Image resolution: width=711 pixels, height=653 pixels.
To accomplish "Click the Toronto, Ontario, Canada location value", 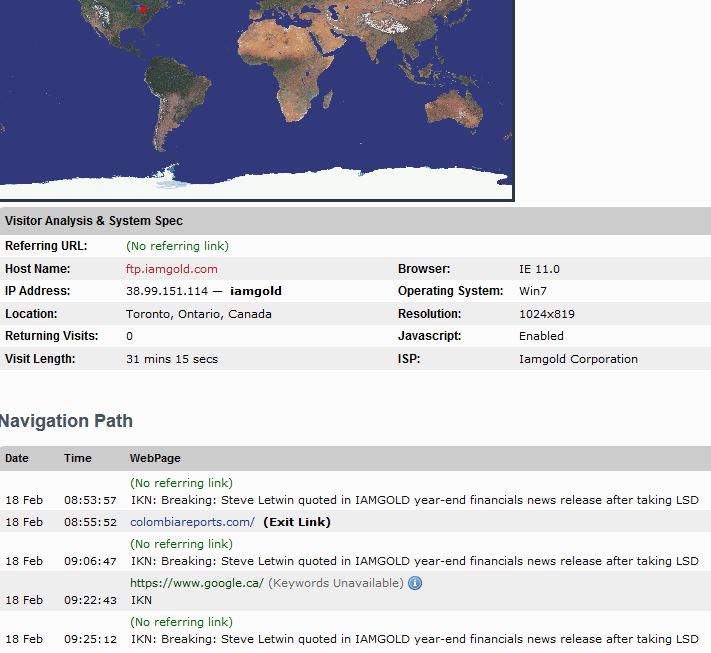I will tap(199, 314).
